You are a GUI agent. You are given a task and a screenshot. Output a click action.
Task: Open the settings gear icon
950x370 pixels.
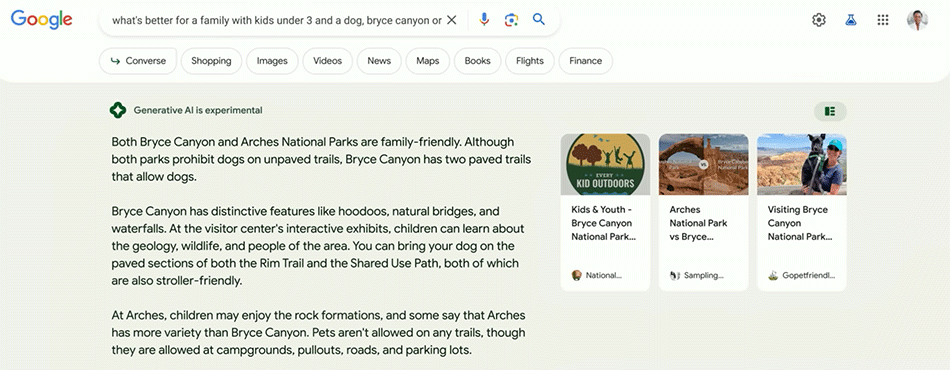pos(819,20)
